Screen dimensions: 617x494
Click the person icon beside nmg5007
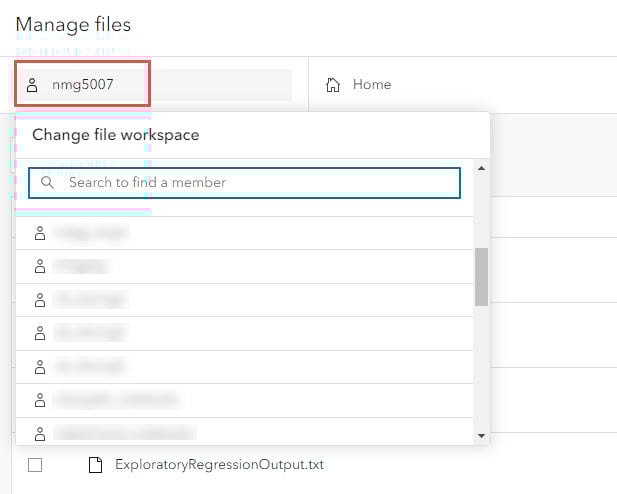[32, 85]
